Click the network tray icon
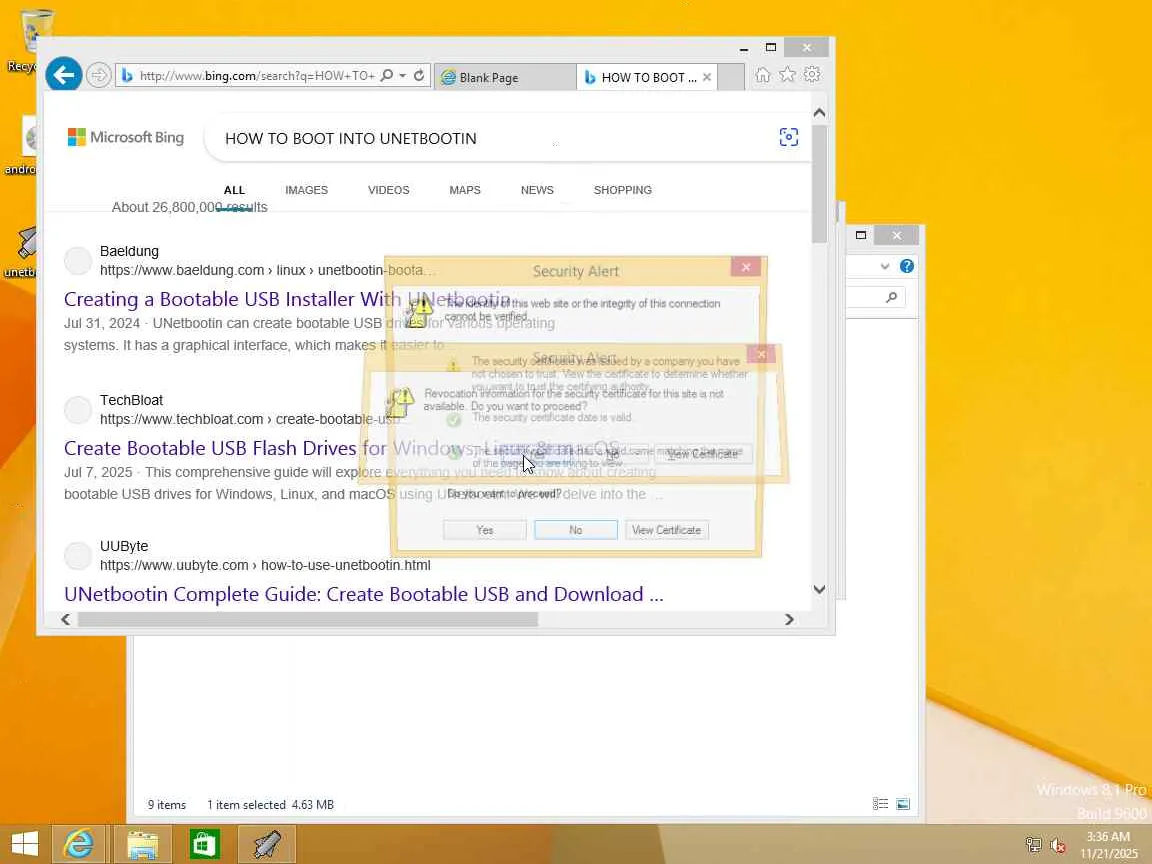 [x=1033, y=845]
